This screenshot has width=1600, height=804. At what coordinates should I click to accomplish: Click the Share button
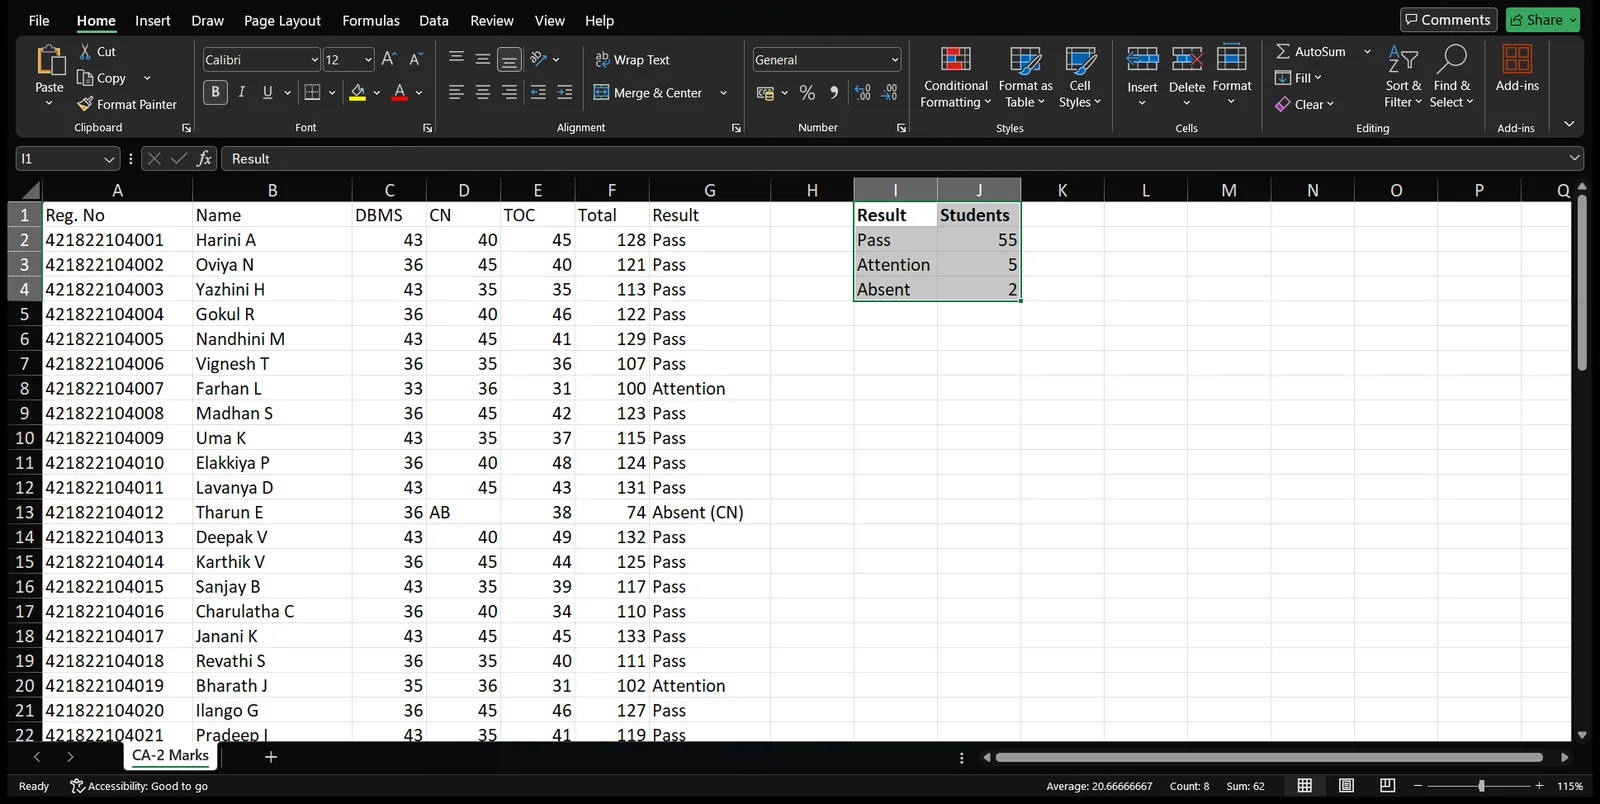[1543, 20]
